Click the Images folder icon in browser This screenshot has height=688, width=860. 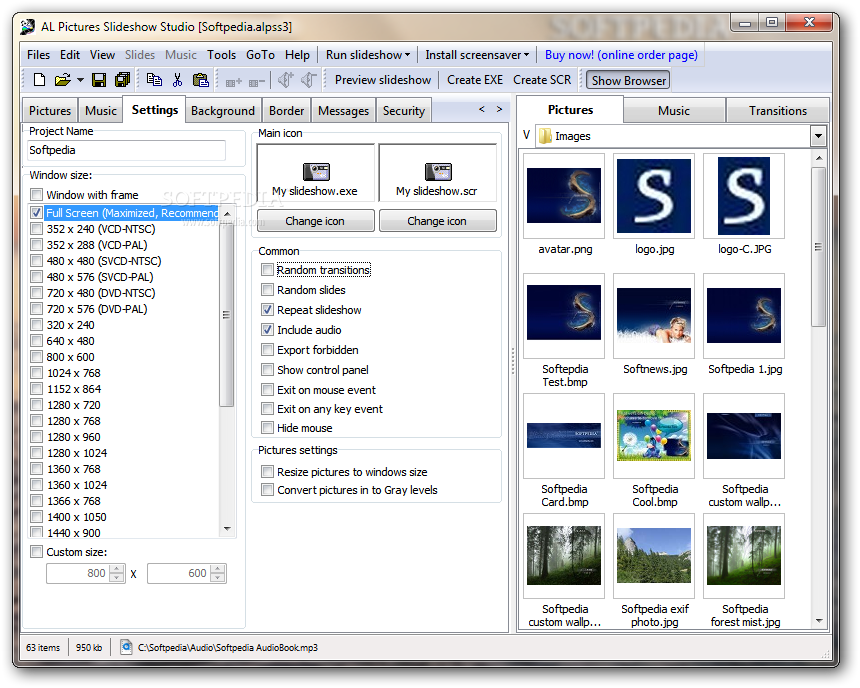click(545, 136)
